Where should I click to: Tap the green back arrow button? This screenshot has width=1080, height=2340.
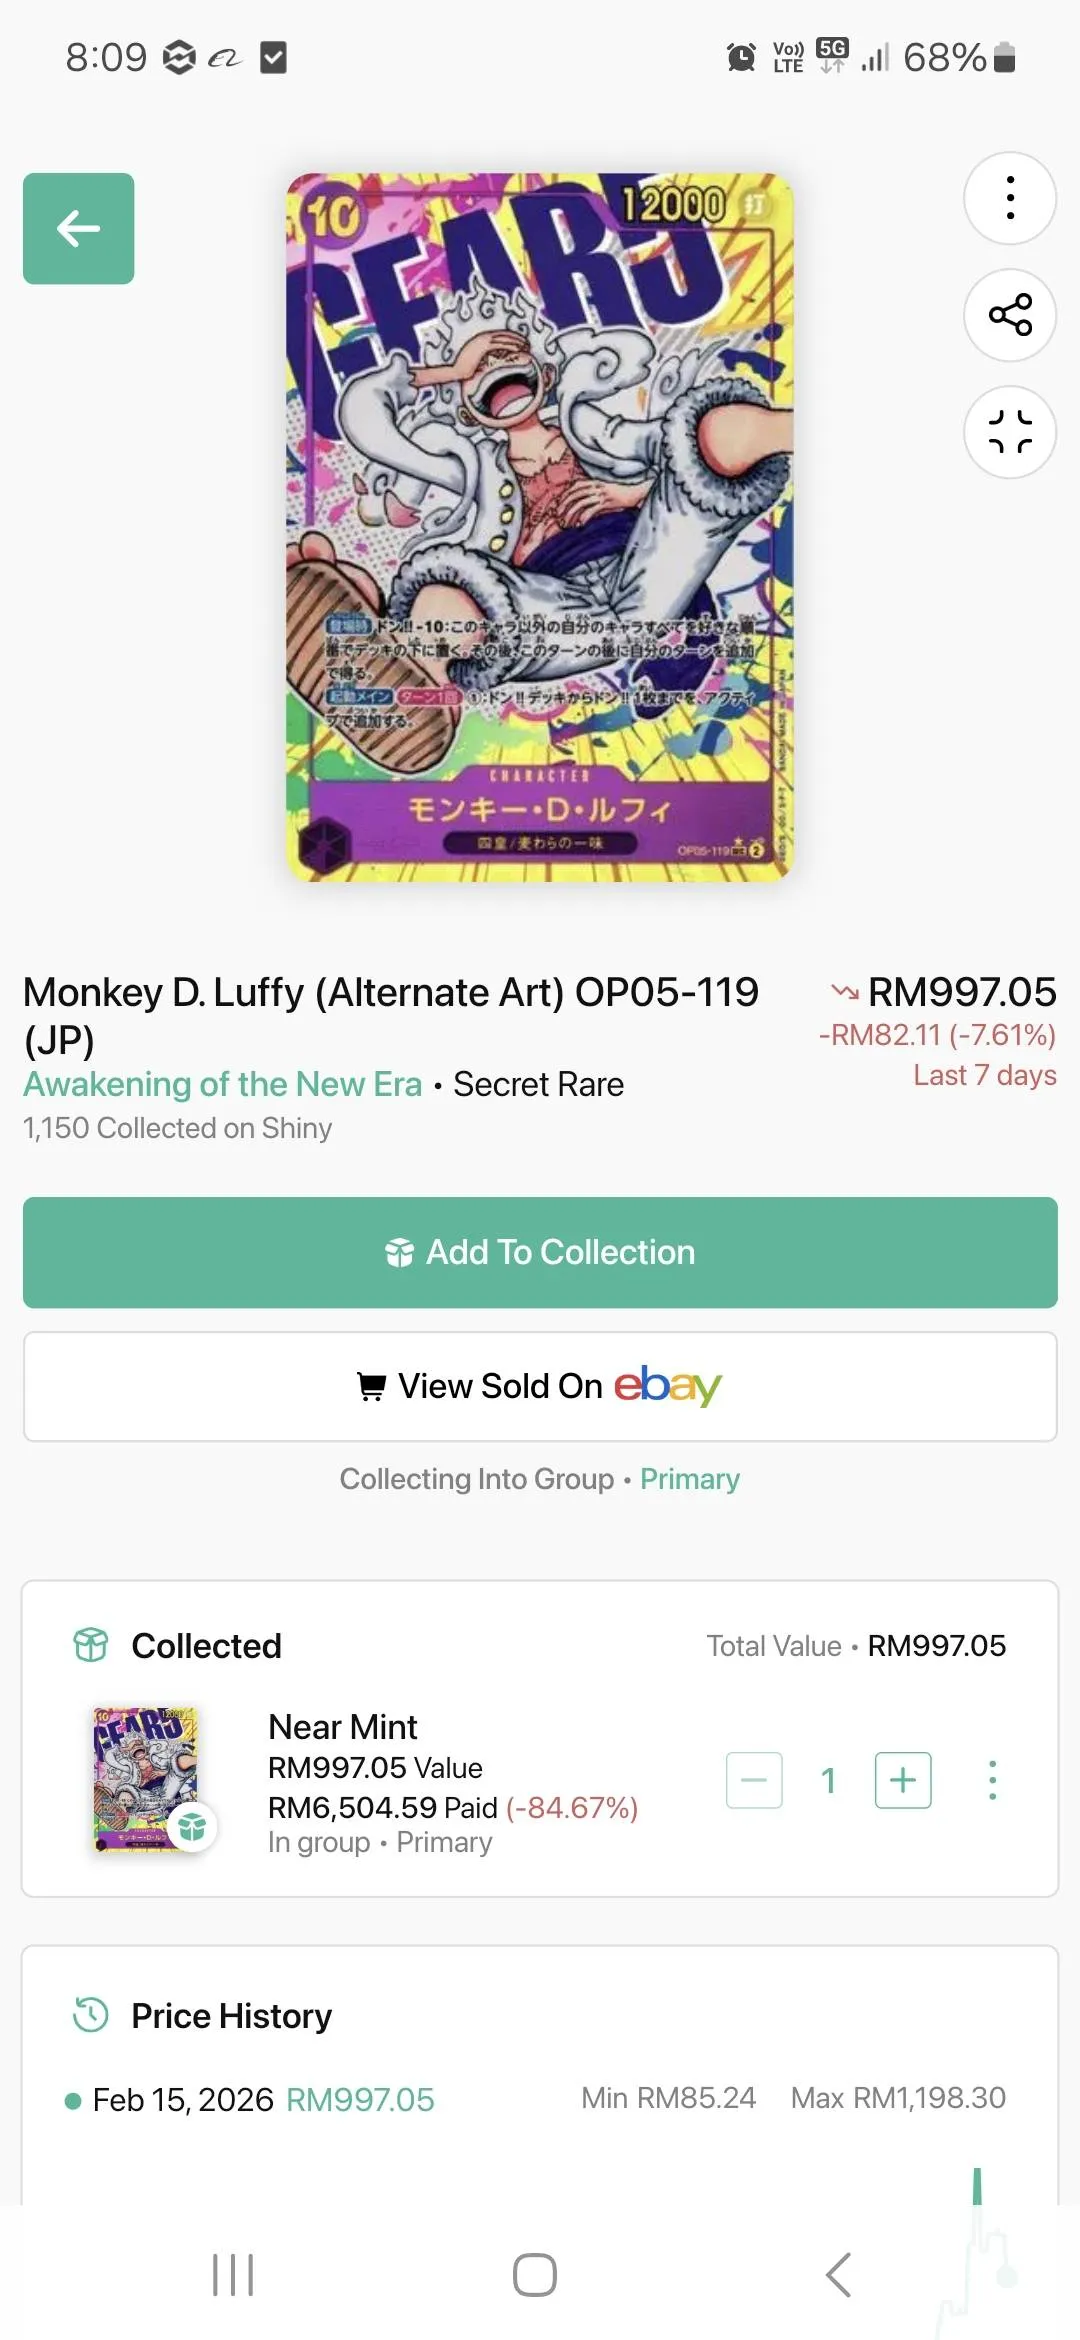click(78, 228)
